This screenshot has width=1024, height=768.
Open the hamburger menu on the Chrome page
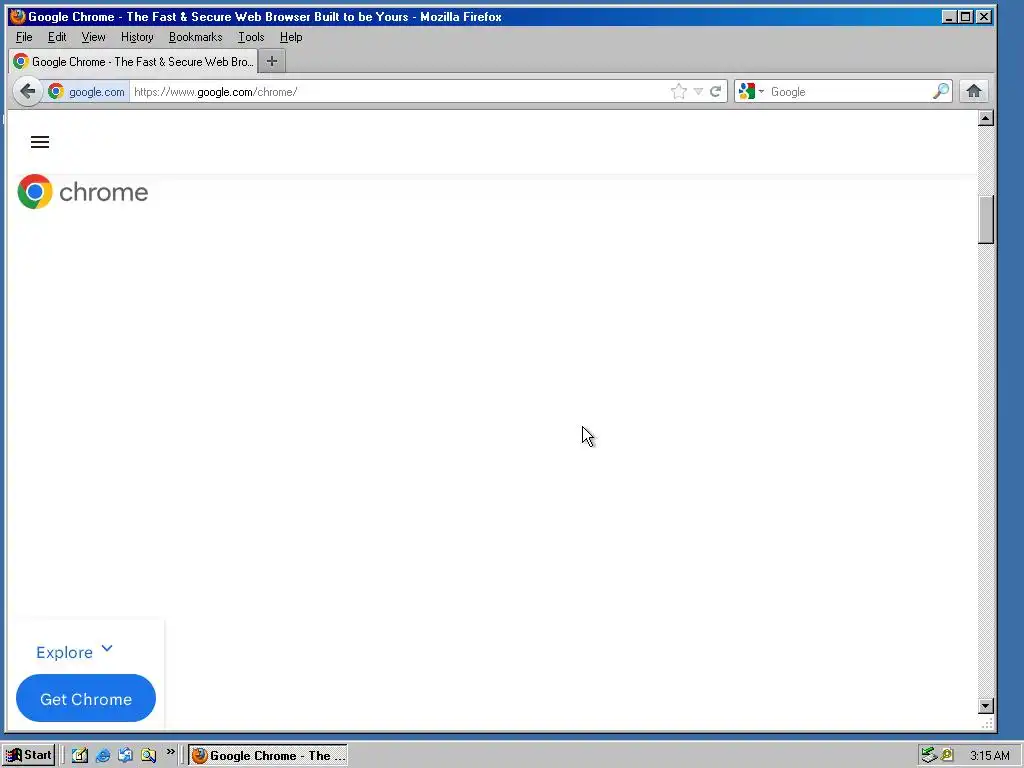coord(40,142)
